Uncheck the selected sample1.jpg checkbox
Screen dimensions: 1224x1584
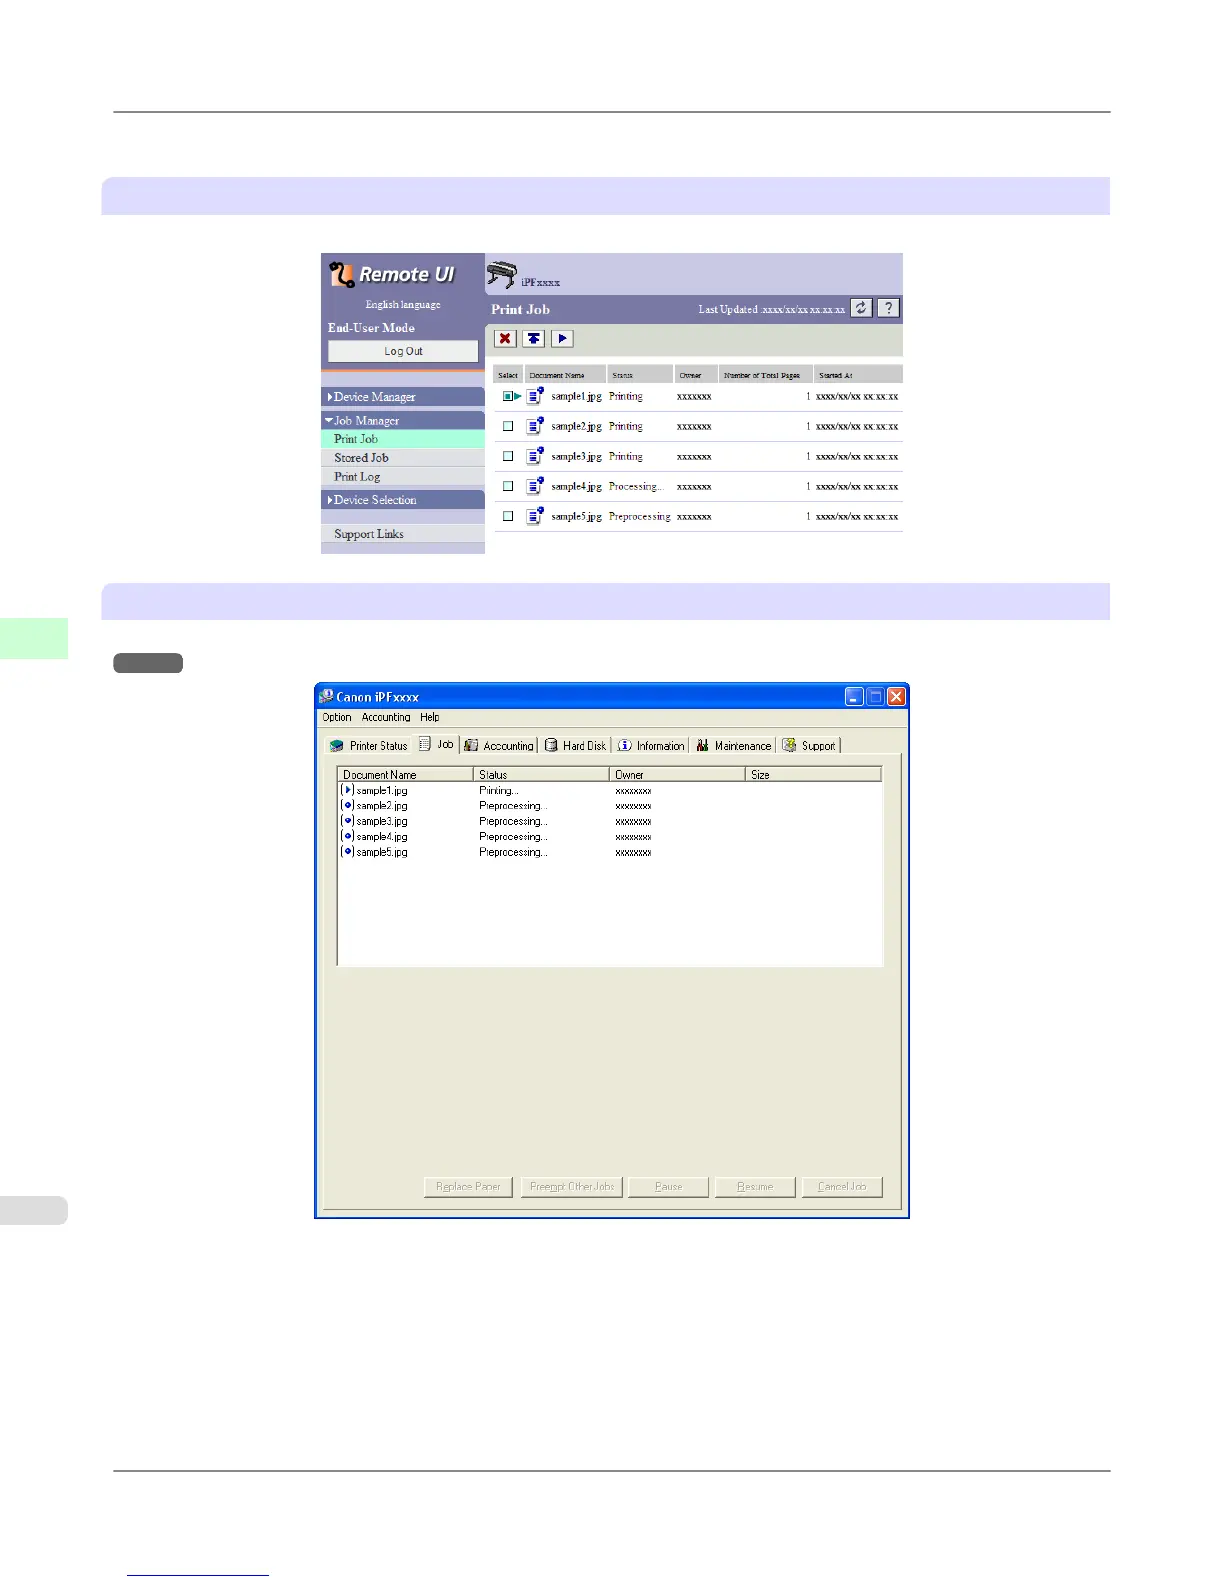(x=508, y=396)
